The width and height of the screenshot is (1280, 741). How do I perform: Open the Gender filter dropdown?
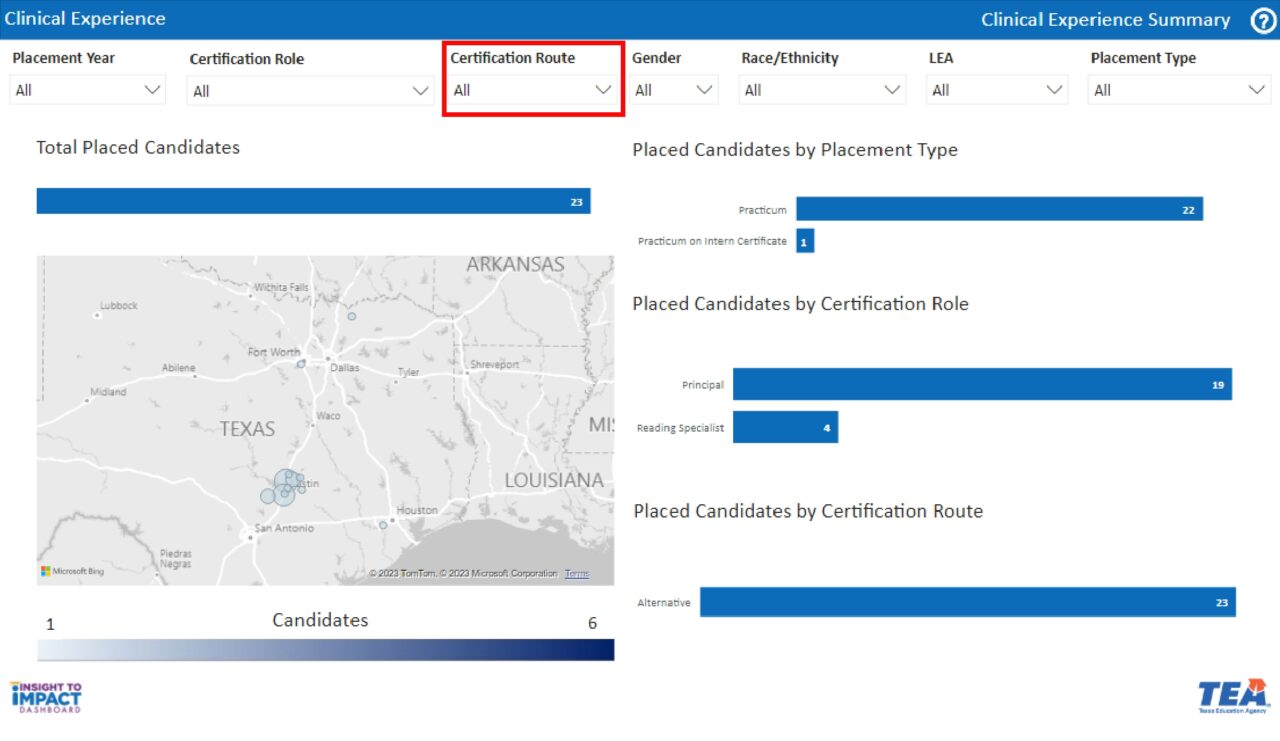(674, 90)
